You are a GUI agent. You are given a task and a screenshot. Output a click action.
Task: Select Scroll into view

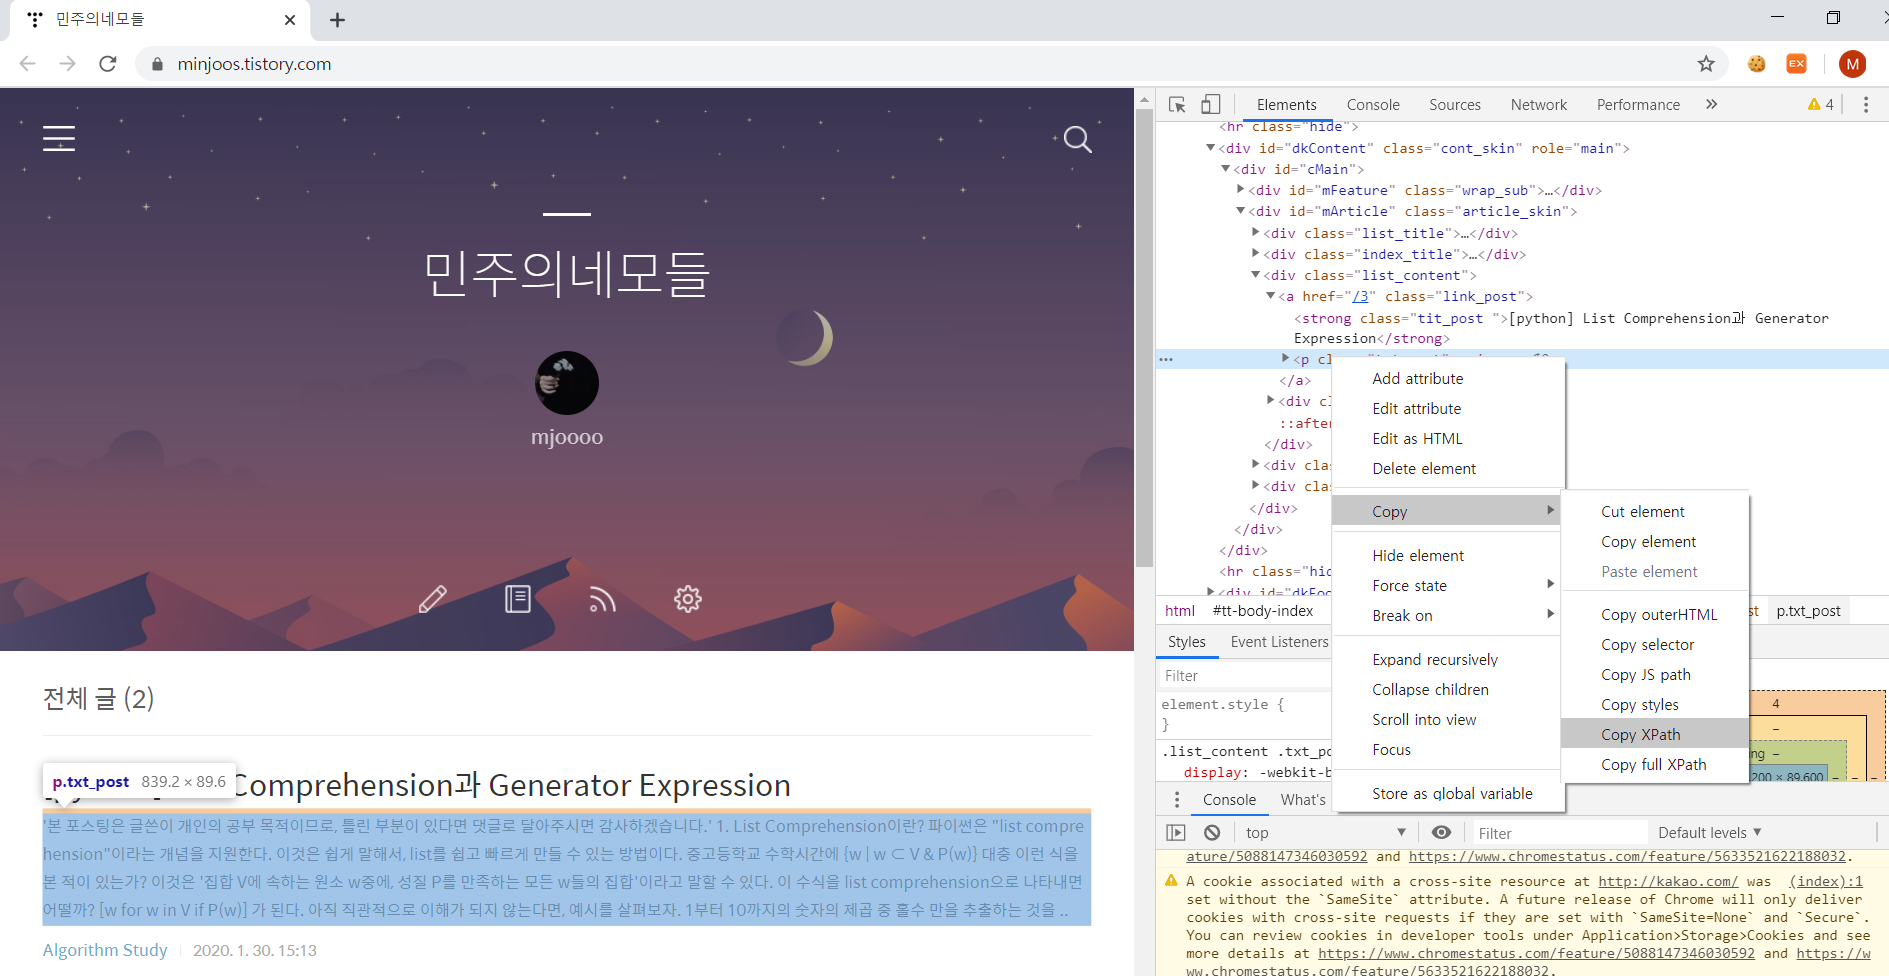tap(1448, 719)
